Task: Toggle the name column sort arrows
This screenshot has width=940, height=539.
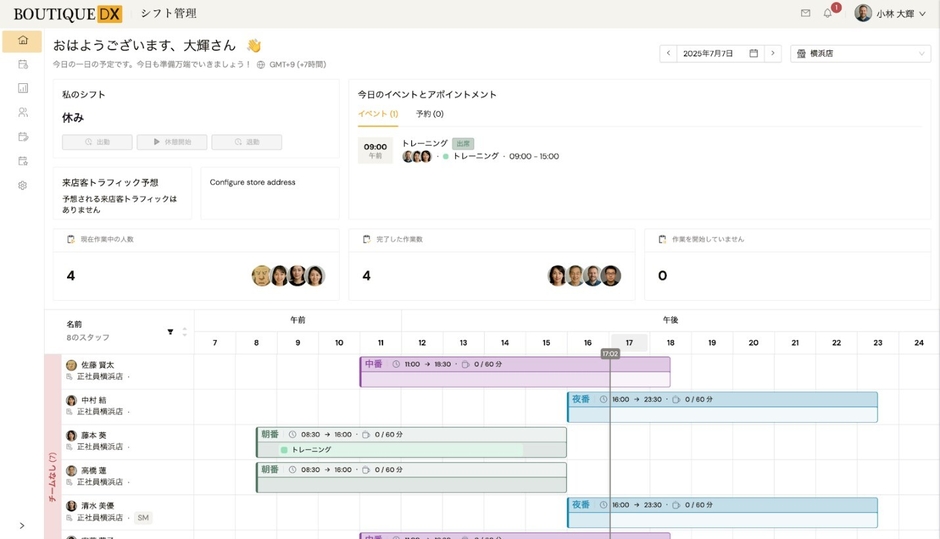Action: click(x=184, y=331)
